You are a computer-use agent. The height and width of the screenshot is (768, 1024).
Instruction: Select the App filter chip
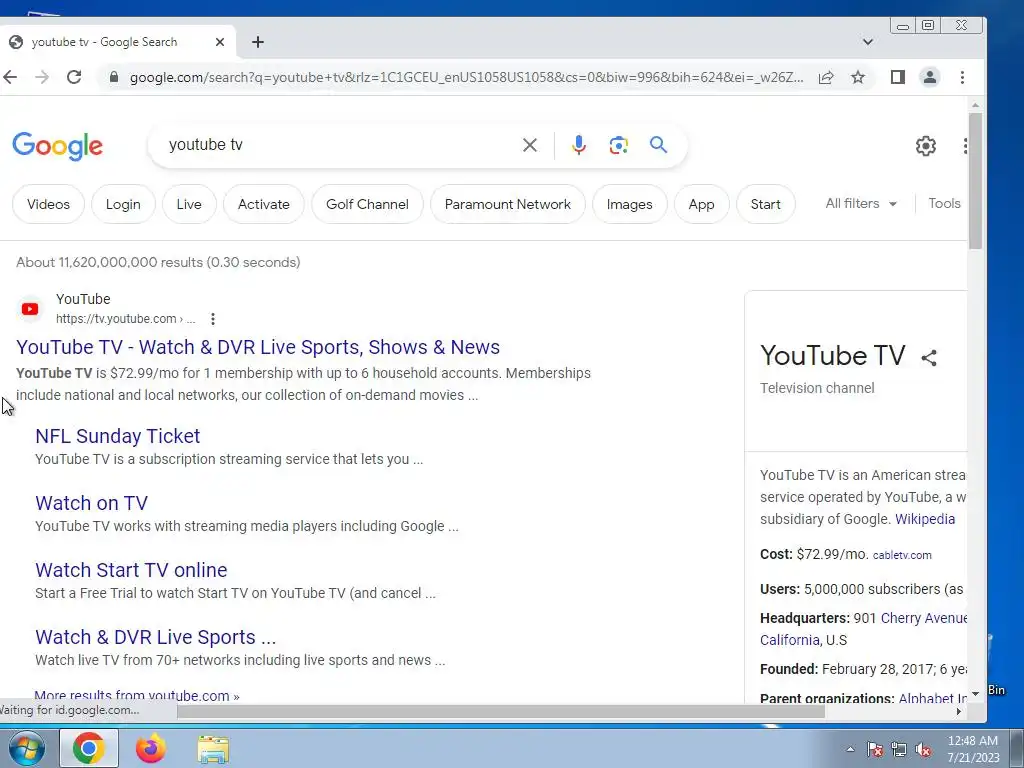coord(701,204)
